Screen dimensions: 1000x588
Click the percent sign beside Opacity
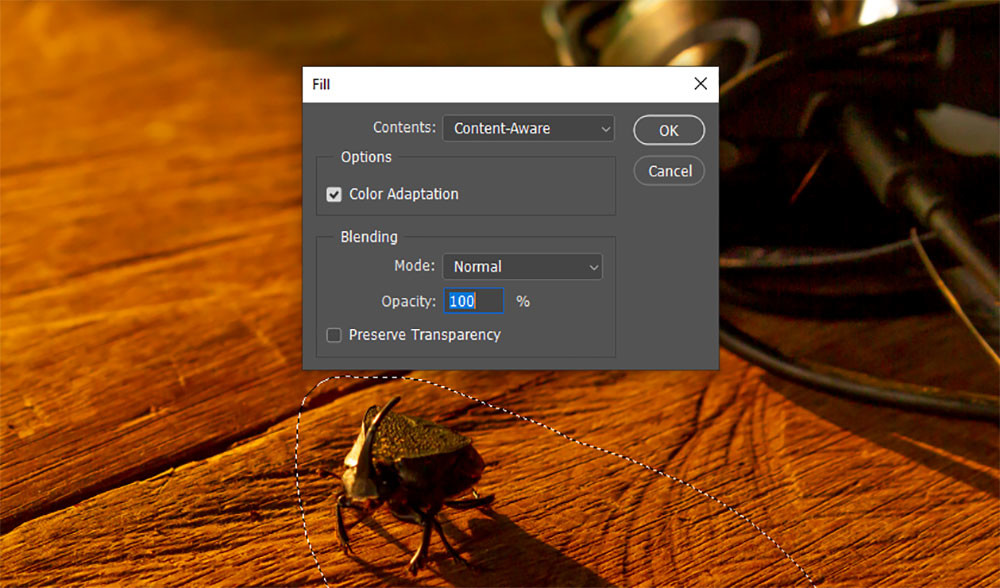(x=523, y=301)
